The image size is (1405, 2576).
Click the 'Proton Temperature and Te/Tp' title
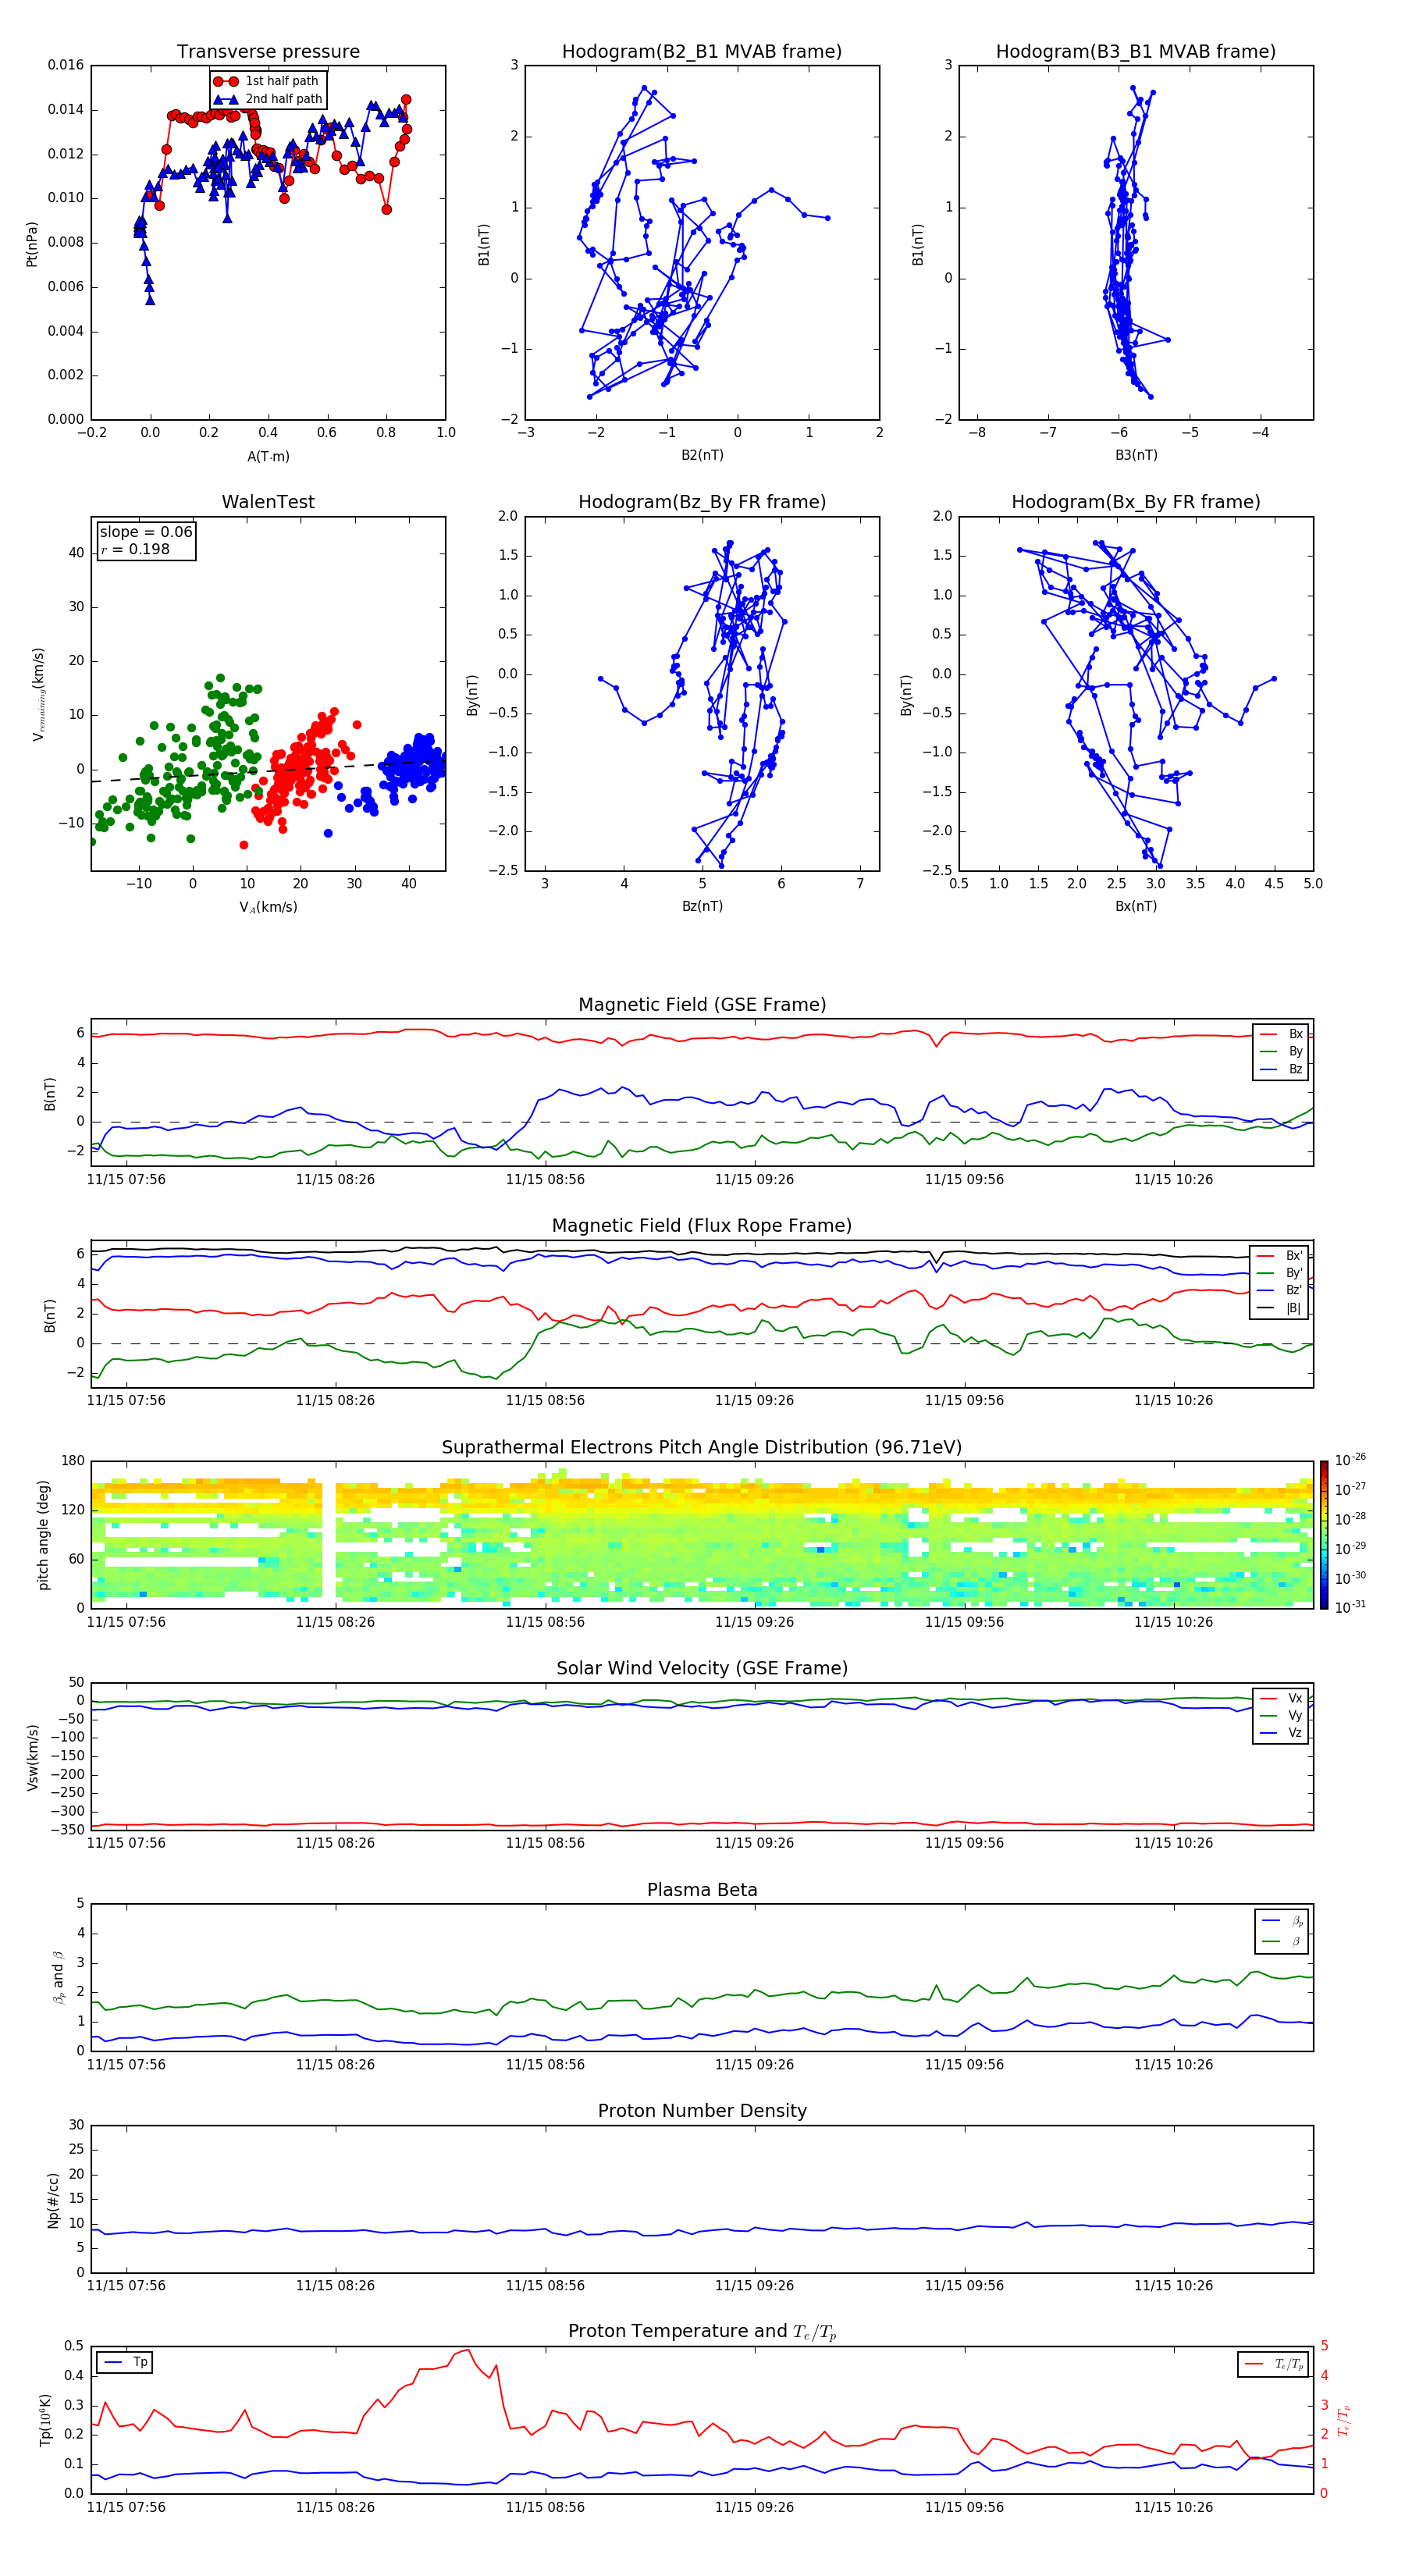(702, 2332)
